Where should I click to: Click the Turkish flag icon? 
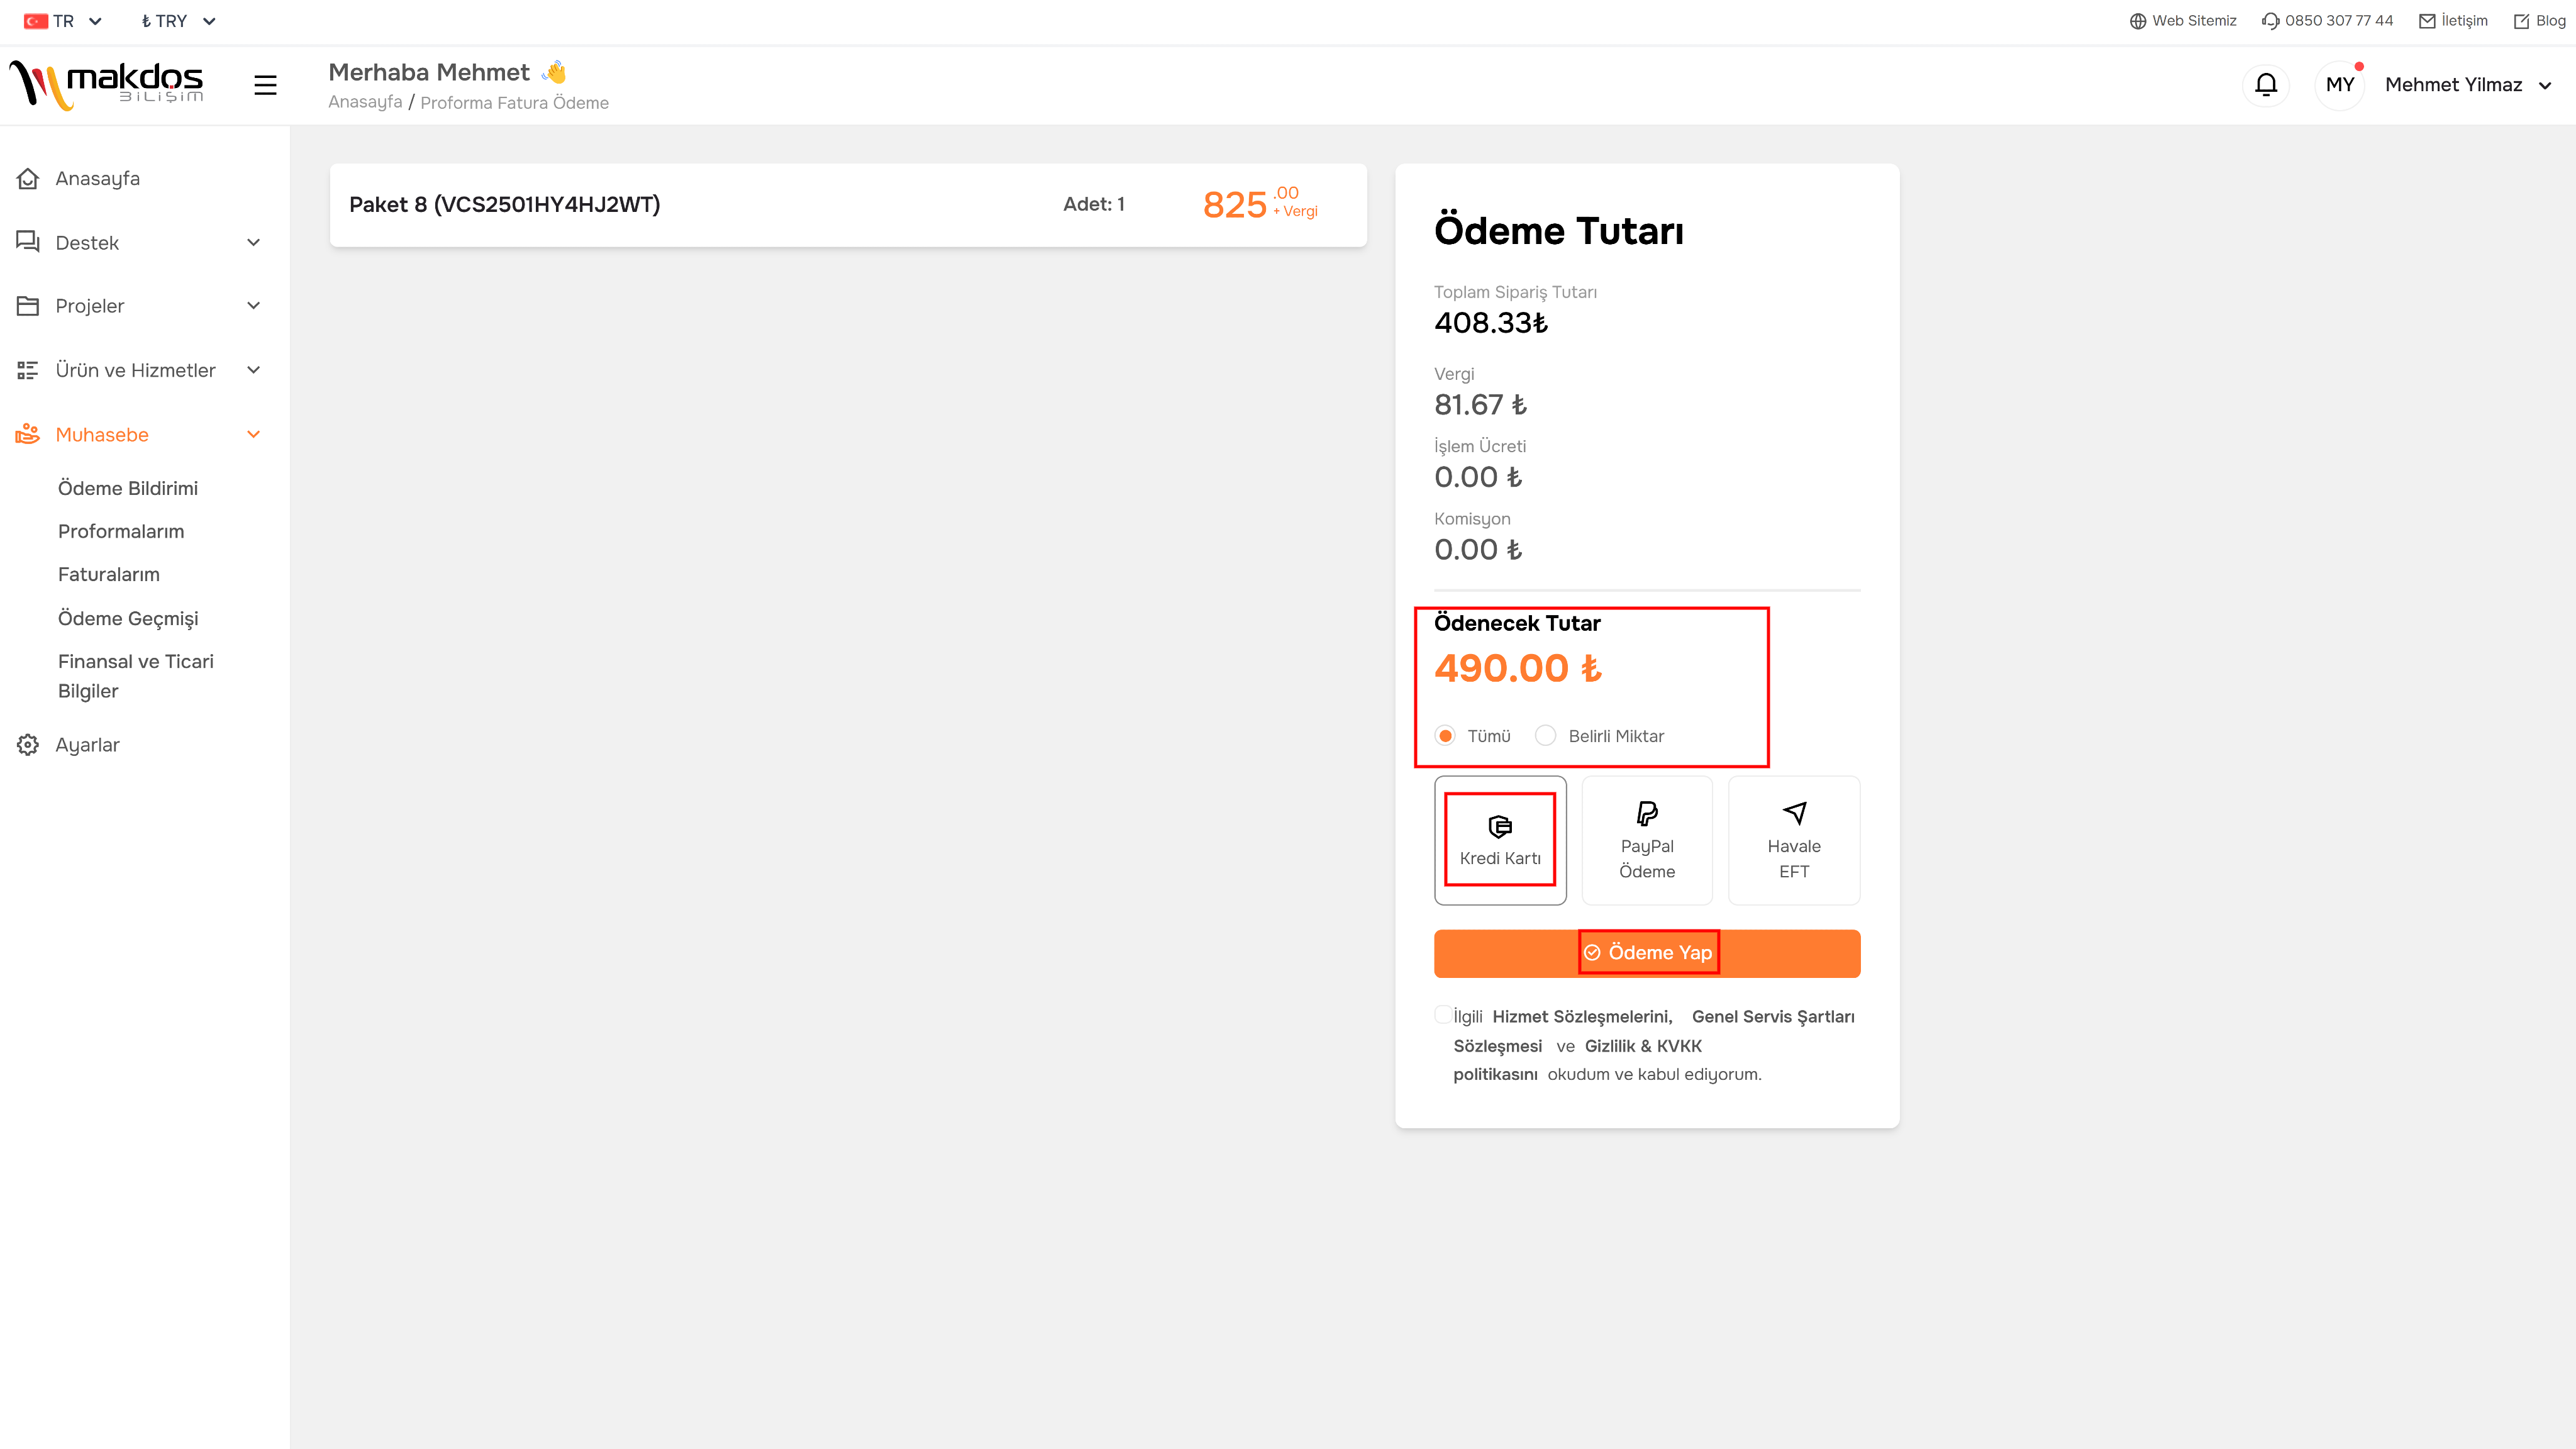pos(36,21)
